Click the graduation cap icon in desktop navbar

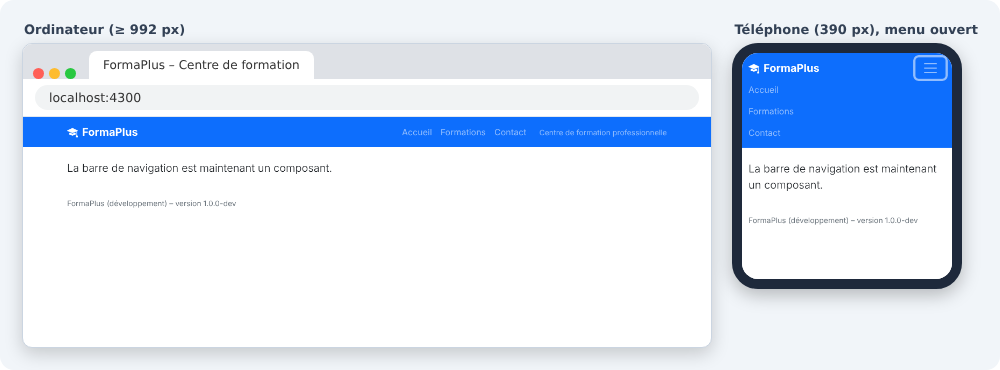pos(73,133)
